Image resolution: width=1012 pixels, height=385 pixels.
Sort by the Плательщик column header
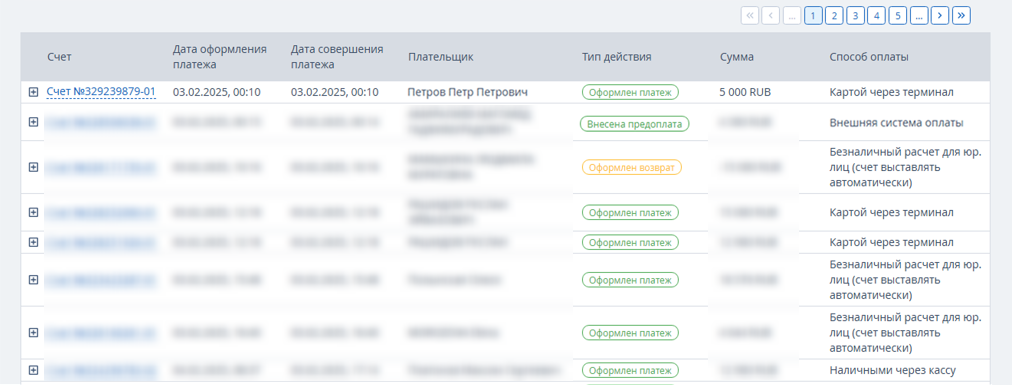[441, 57]
